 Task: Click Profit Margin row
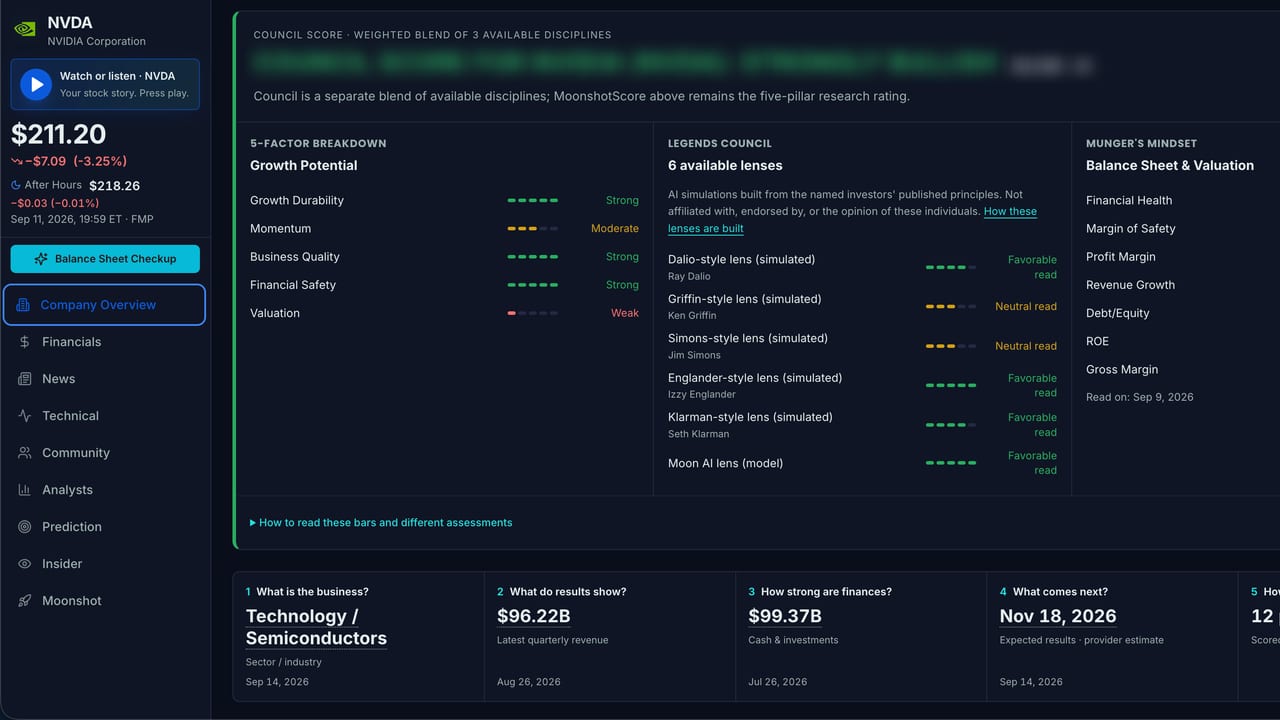(1120, 257)
